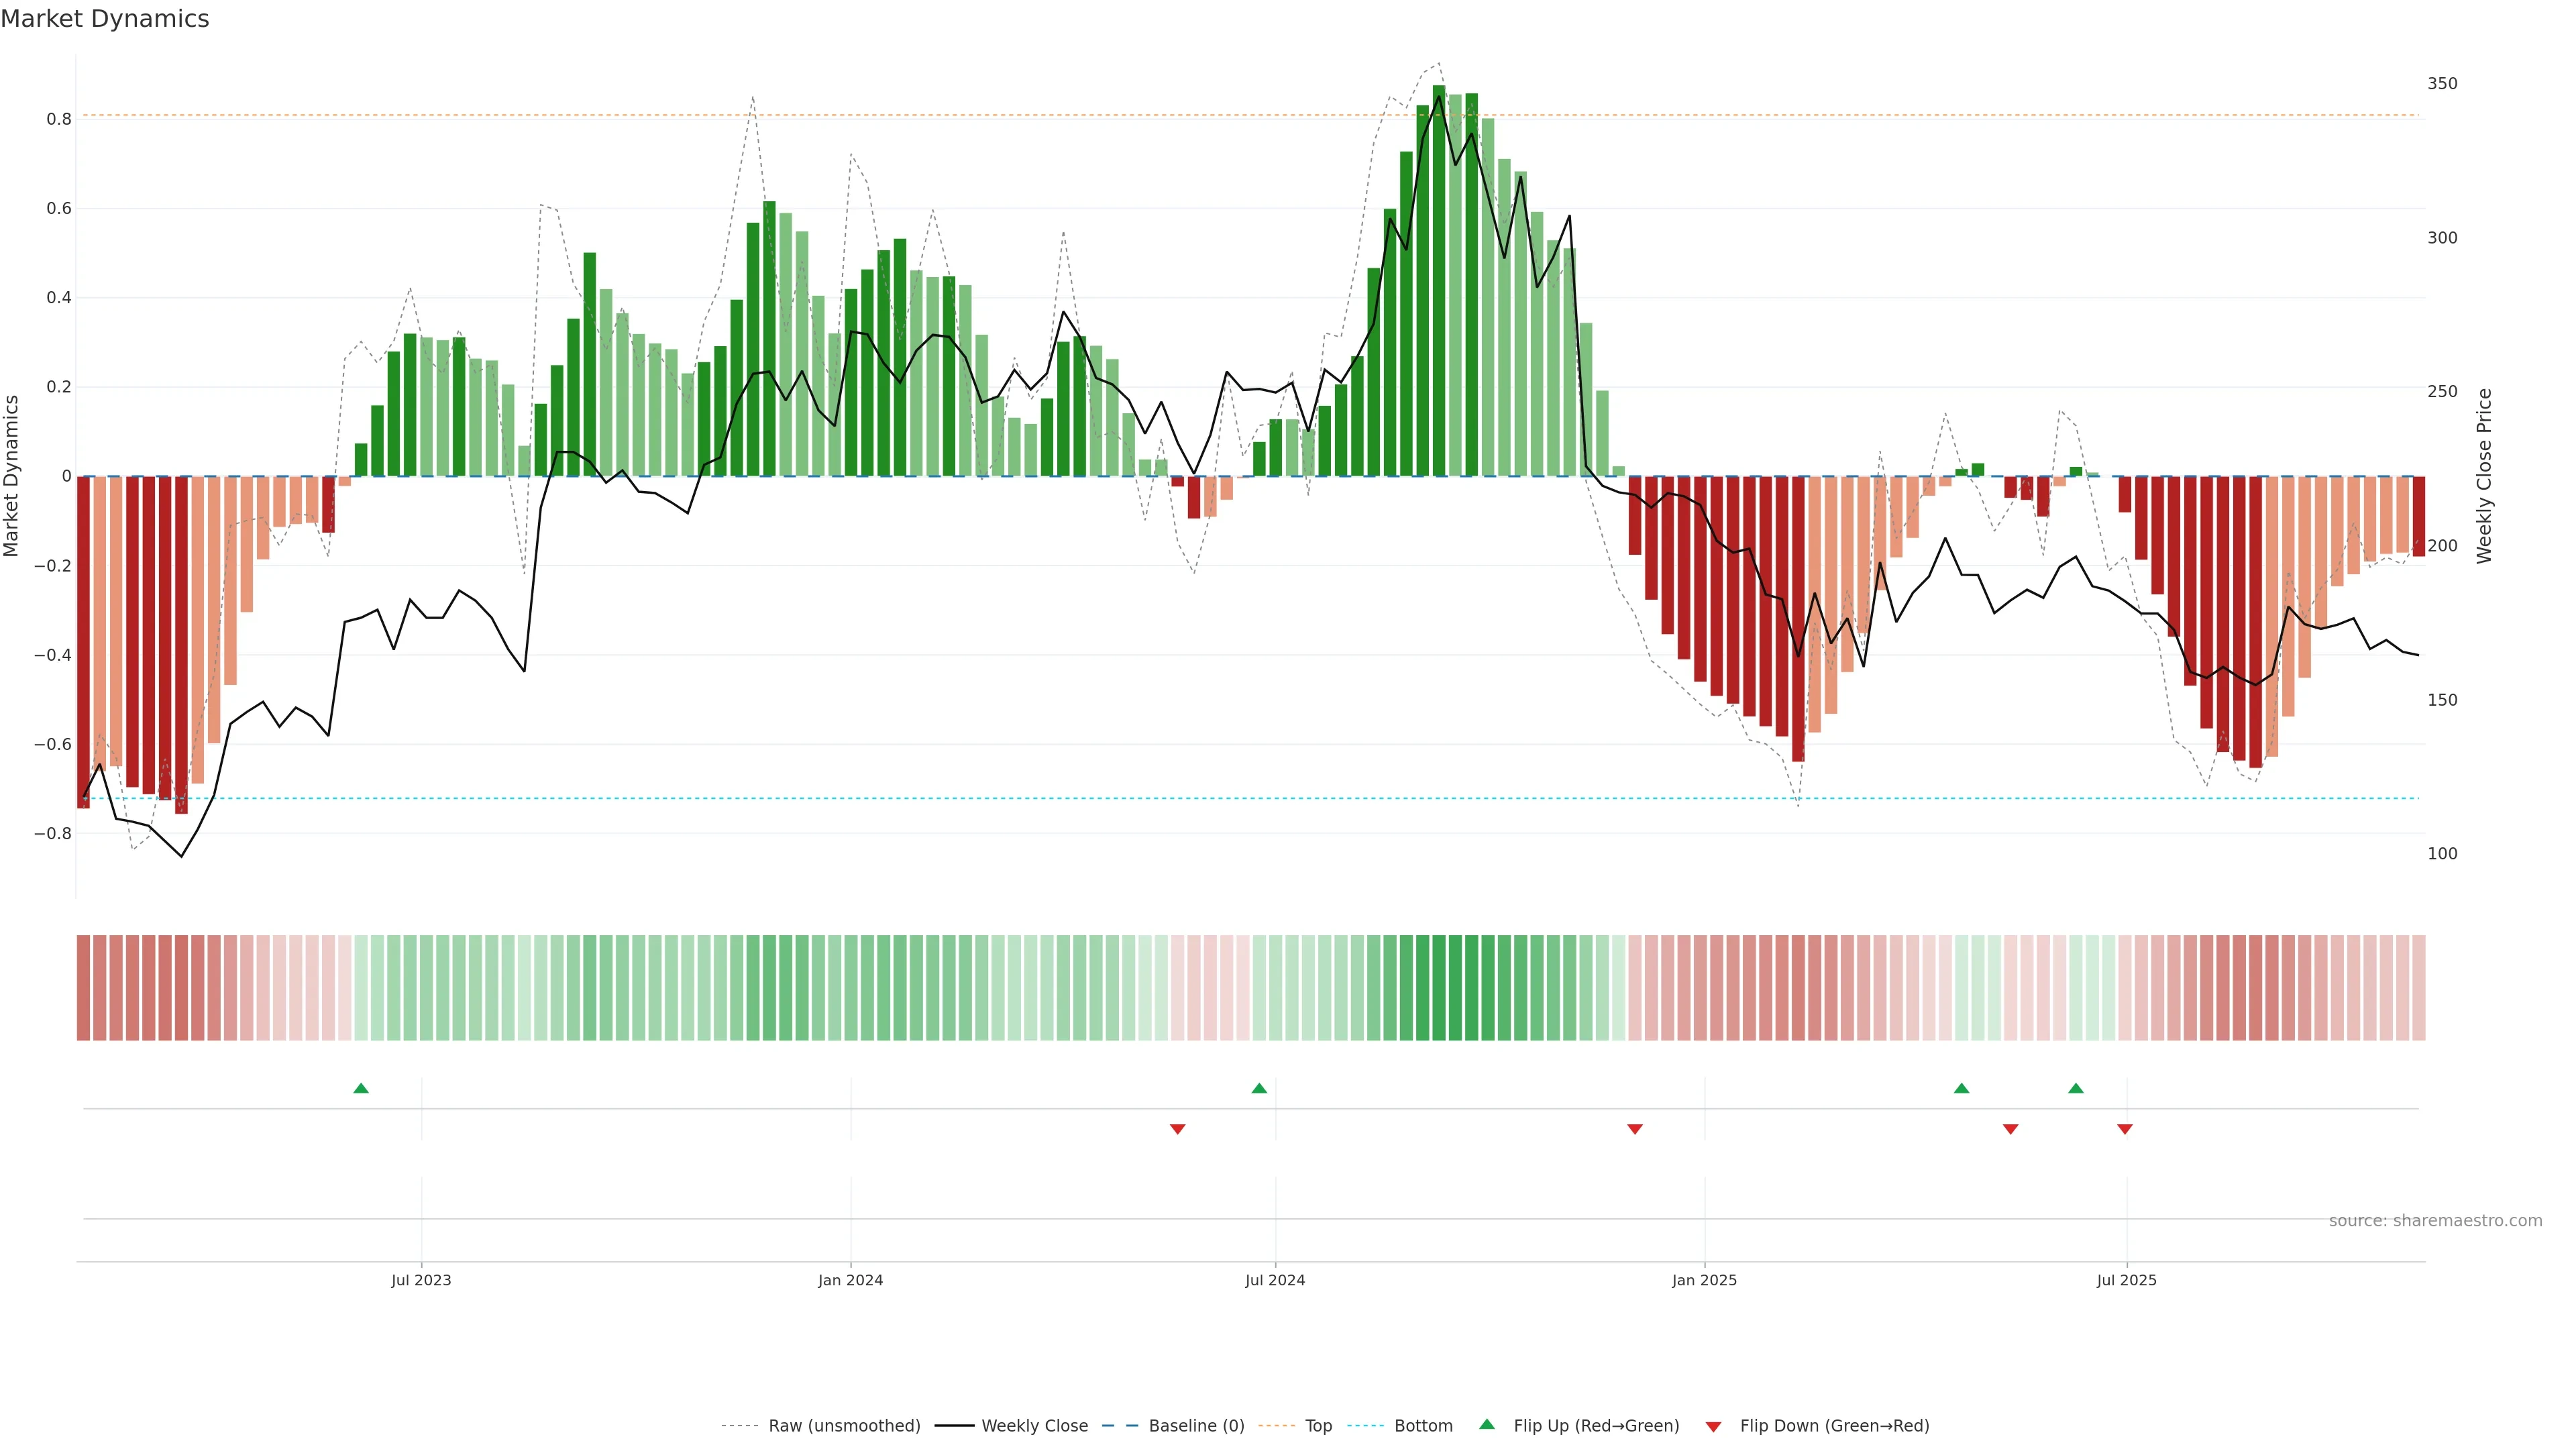Click the Jan 2024 axis label
Screen dimensions: 2576x1449
[x=850, y=1280]
